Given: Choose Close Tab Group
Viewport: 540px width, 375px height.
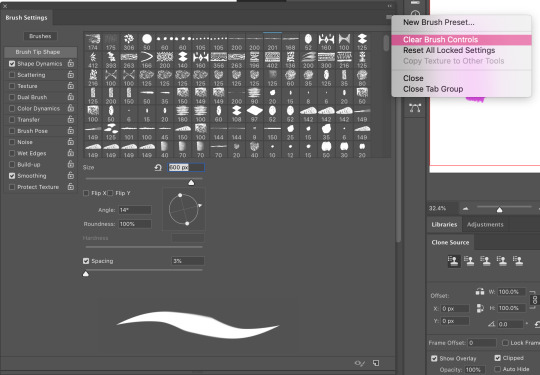Looking at the screenshot, I should tap(433, 89).
